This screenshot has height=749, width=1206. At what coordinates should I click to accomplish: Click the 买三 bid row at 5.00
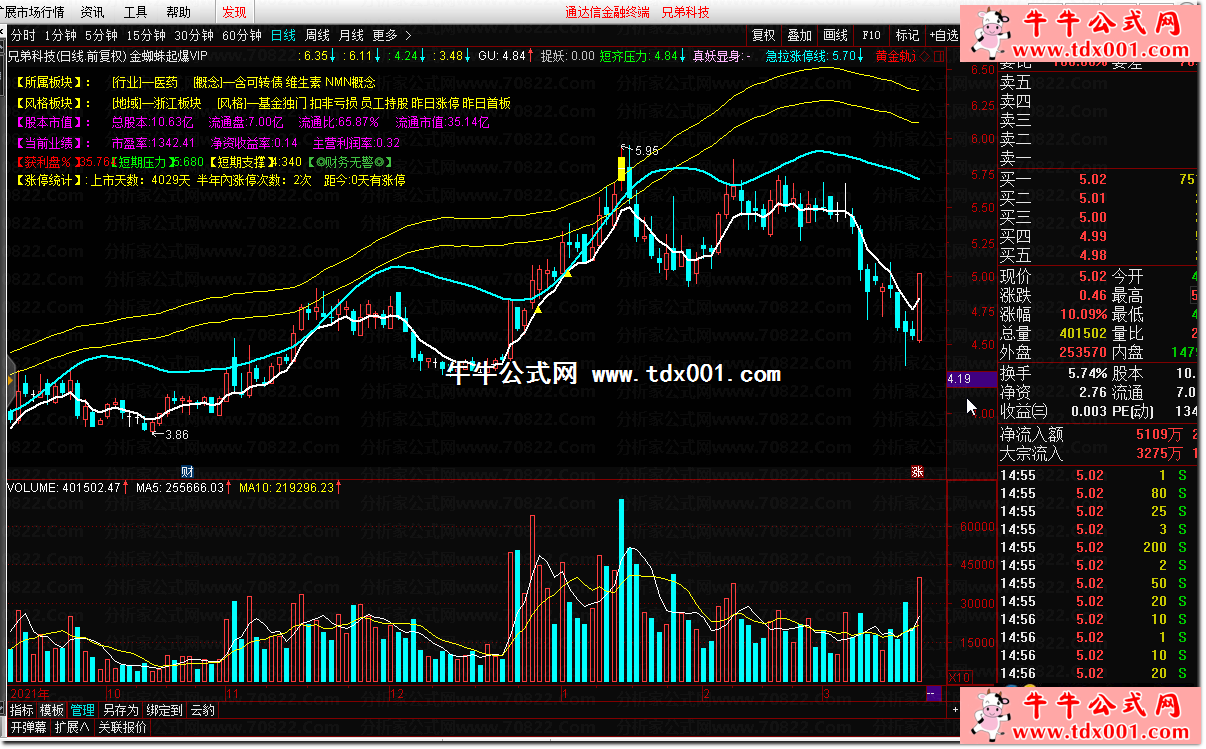(1098, 217)
